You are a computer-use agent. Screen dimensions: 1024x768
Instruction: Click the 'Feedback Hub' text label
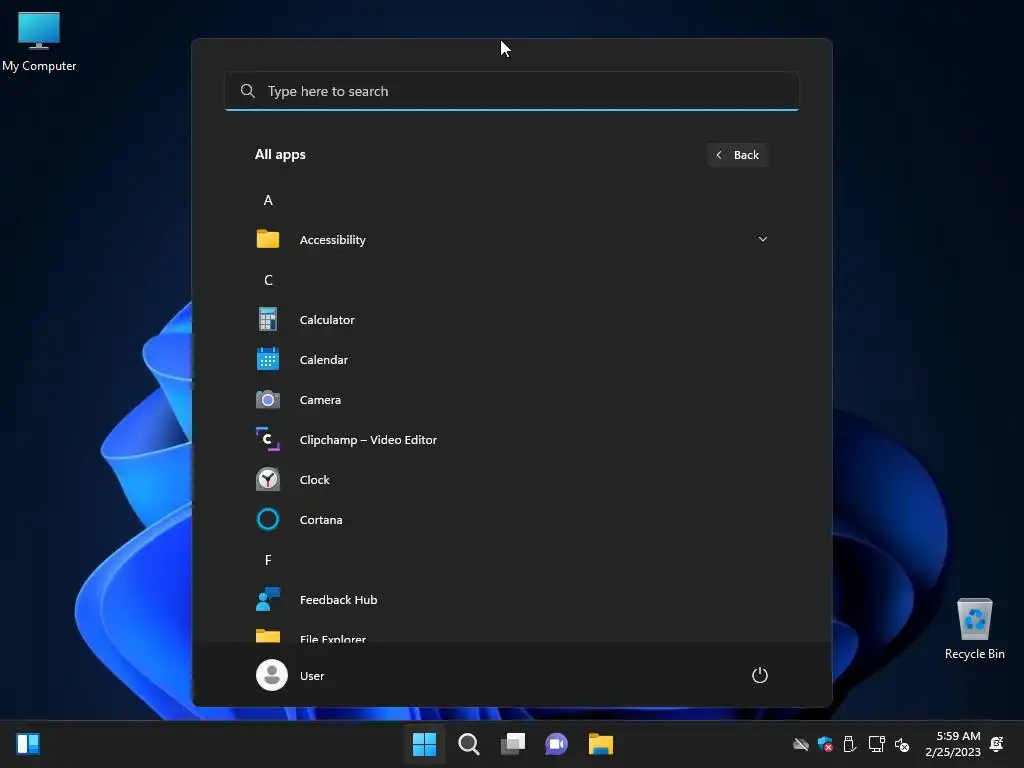338,600
